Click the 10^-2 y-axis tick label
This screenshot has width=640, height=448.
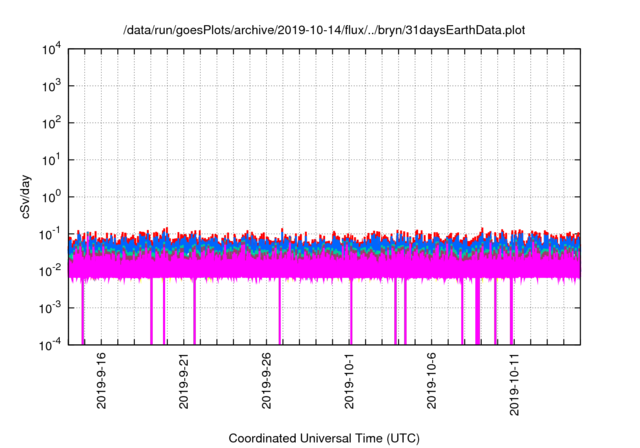tap(50, 271)
